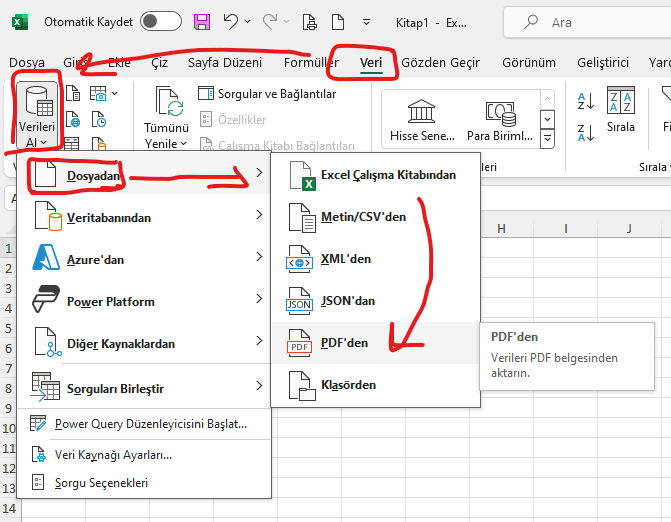Switch to the Çiz tab

pyautogui.click(x=160, y=62)
